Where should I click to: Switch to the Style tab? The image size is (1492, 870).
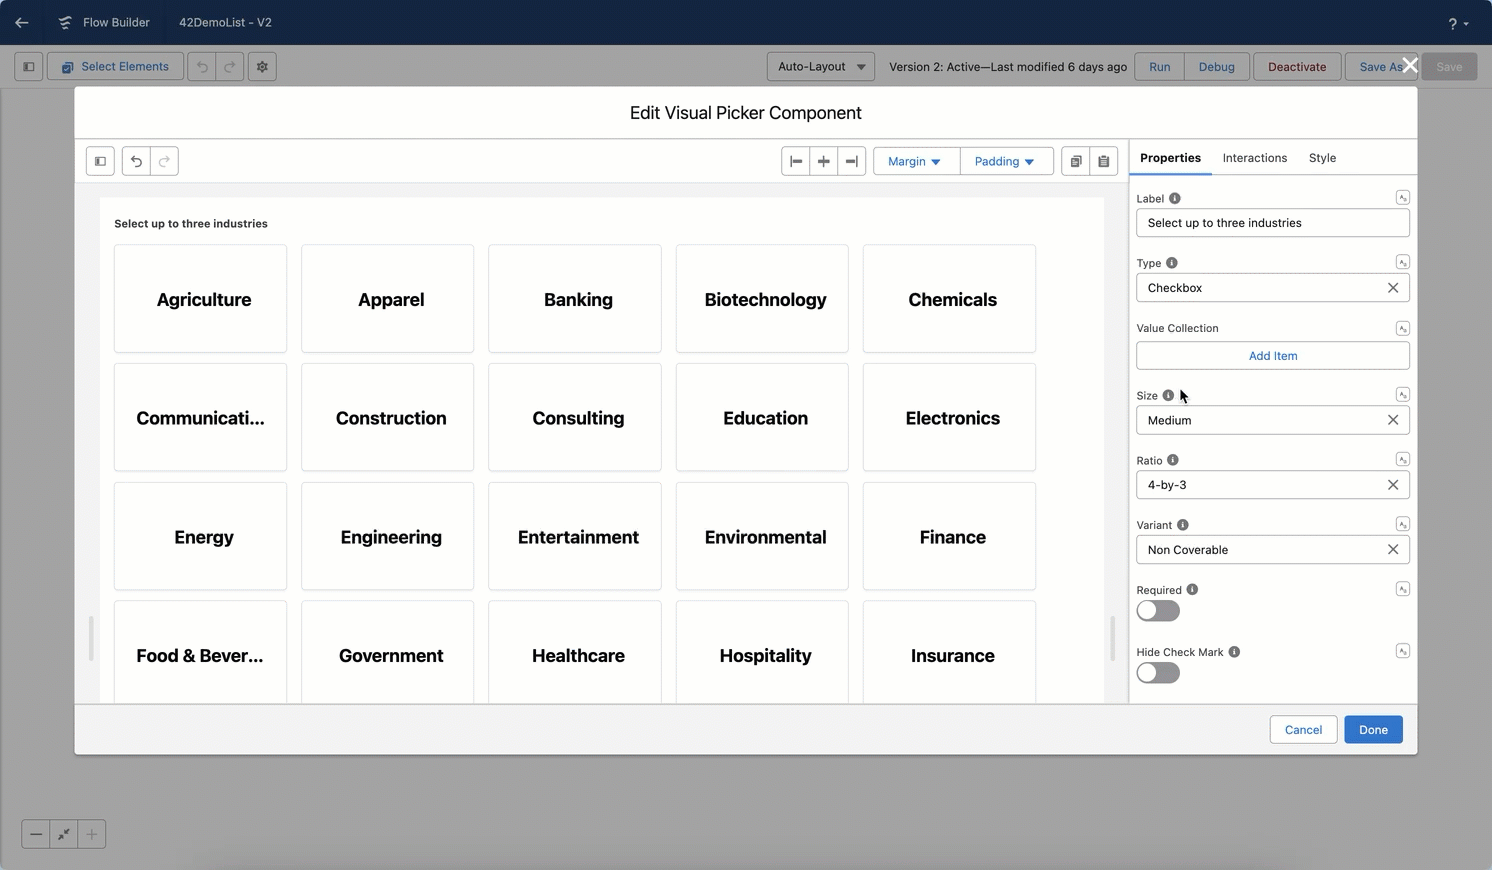click(1322, 158)
